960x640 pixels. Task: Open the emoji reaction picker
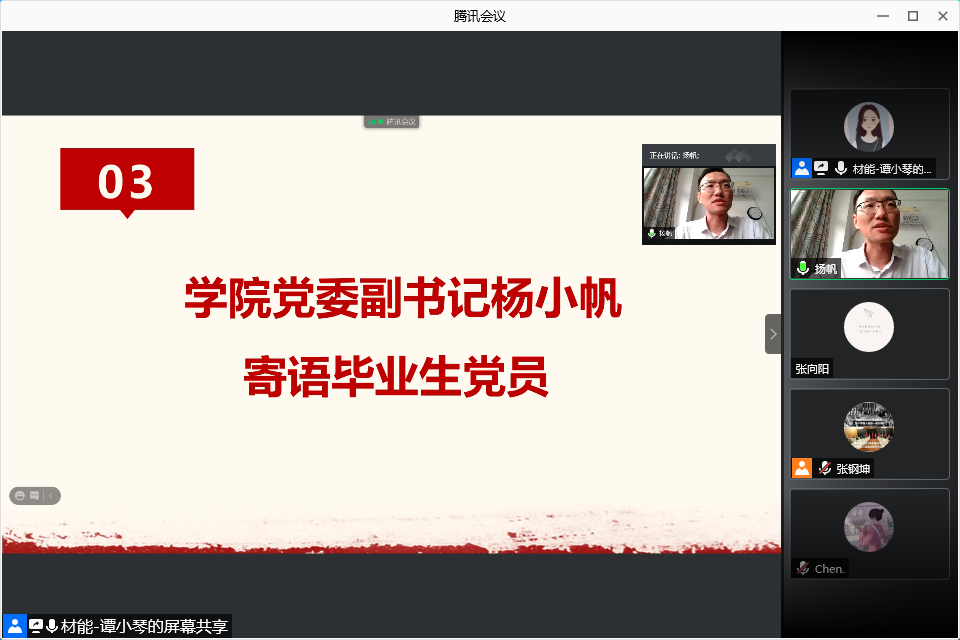click(20, 495)
